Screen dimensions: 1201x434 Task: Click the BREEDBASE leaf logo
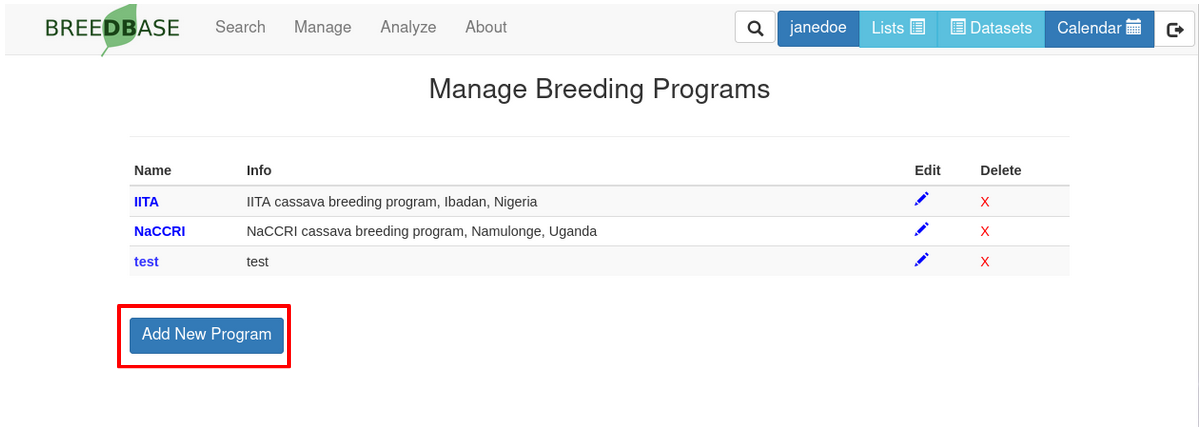coord(112,28)
